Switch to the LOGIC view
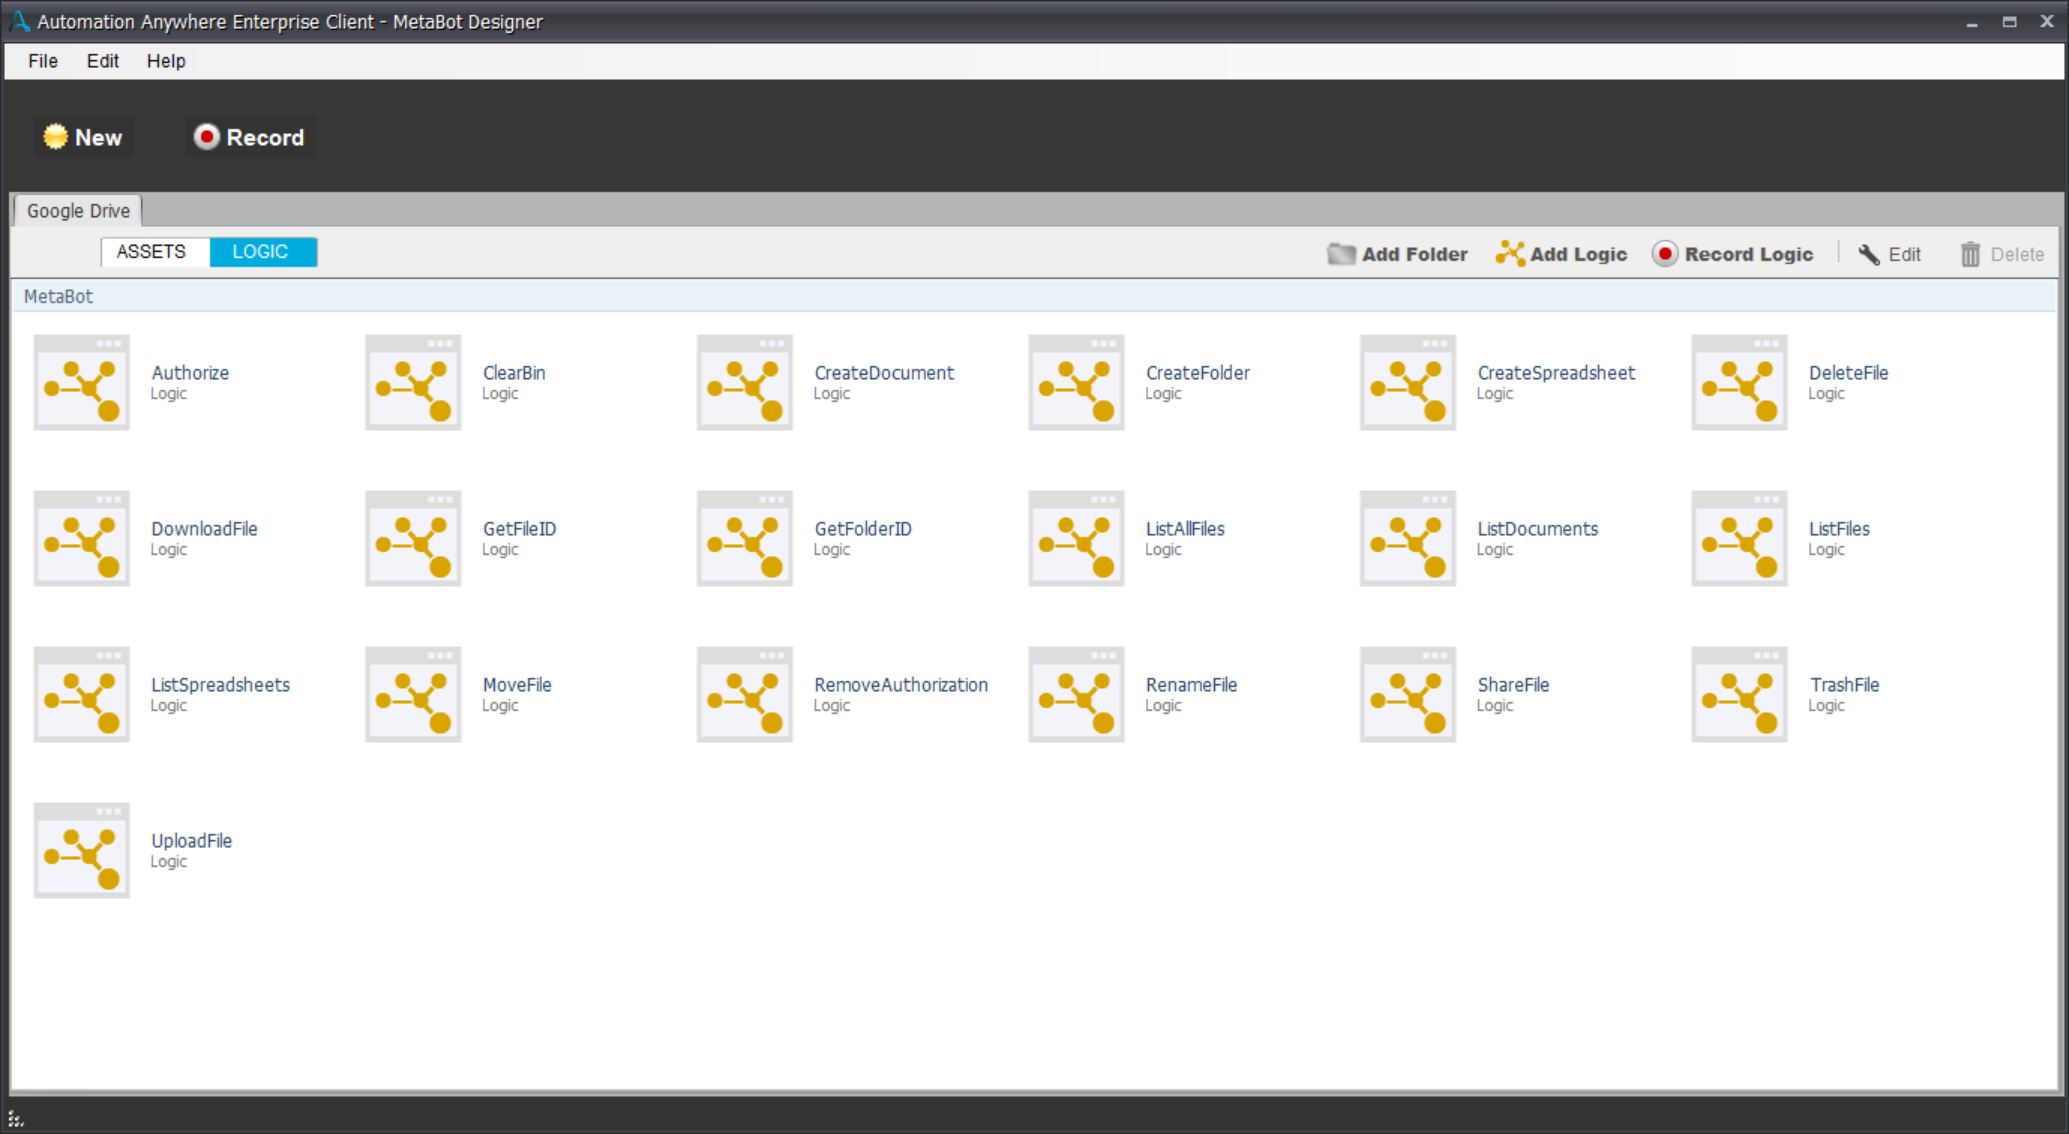The width and height of the screenshot is (2069, 1134). click(x=261, y=252)
